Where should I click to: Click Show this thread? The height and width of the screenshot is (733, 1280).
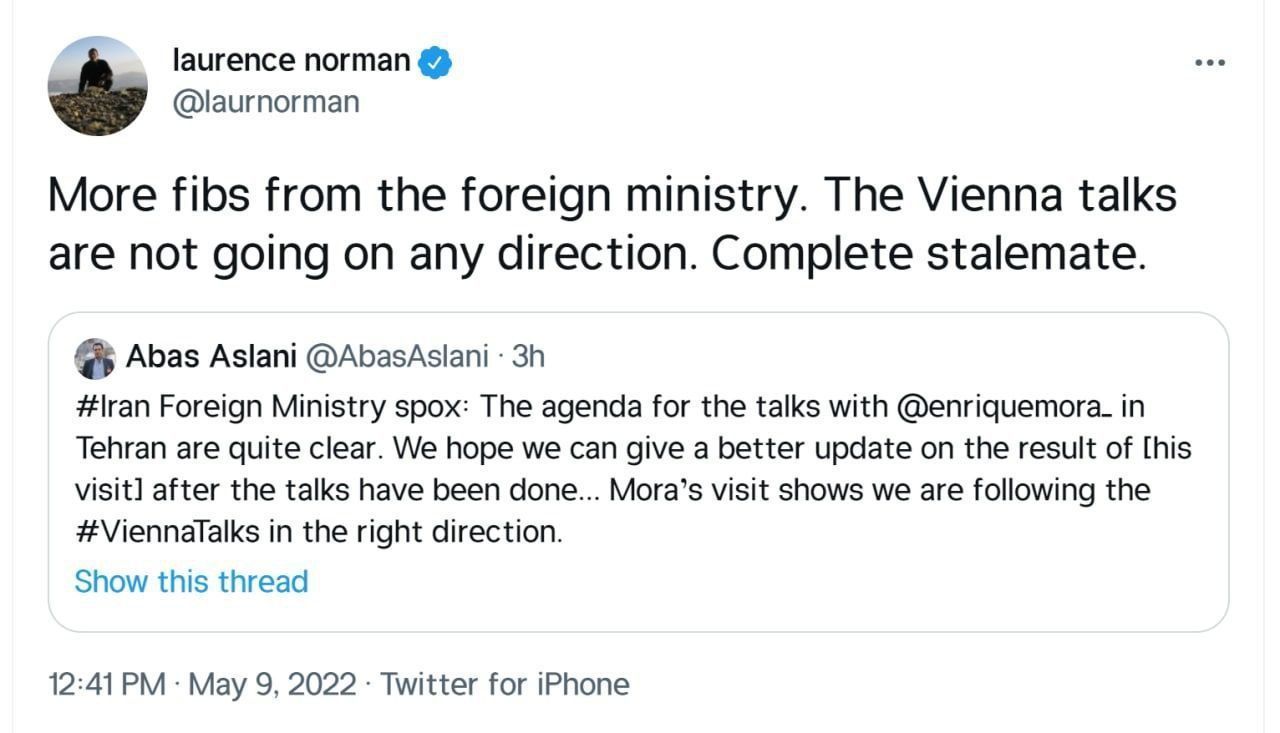click(x=191, y=582)
